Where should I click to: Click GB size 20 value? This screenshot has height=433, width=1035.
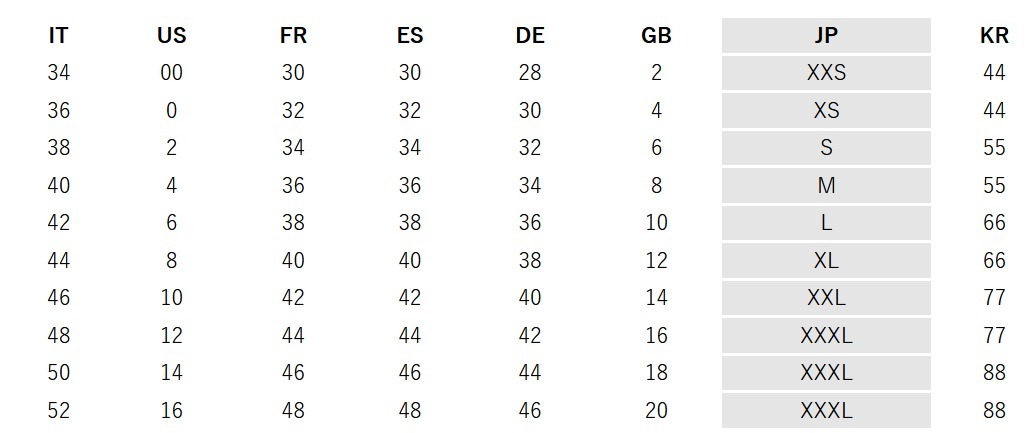(656, 411)
